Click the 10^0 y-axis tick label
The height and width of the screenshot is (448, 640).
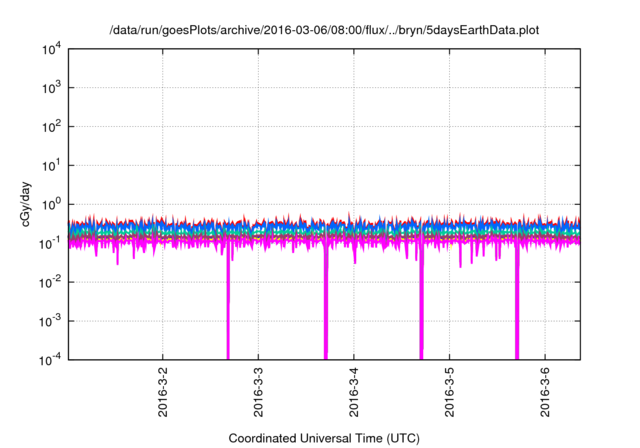(x=51, y=204)
